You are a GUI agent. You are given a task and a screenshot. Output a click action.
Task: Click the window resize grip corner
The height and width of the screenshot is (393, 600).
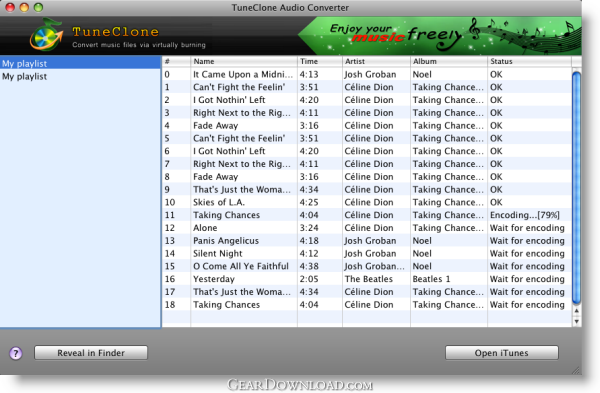pyautogui.click(x=576, y=370)
